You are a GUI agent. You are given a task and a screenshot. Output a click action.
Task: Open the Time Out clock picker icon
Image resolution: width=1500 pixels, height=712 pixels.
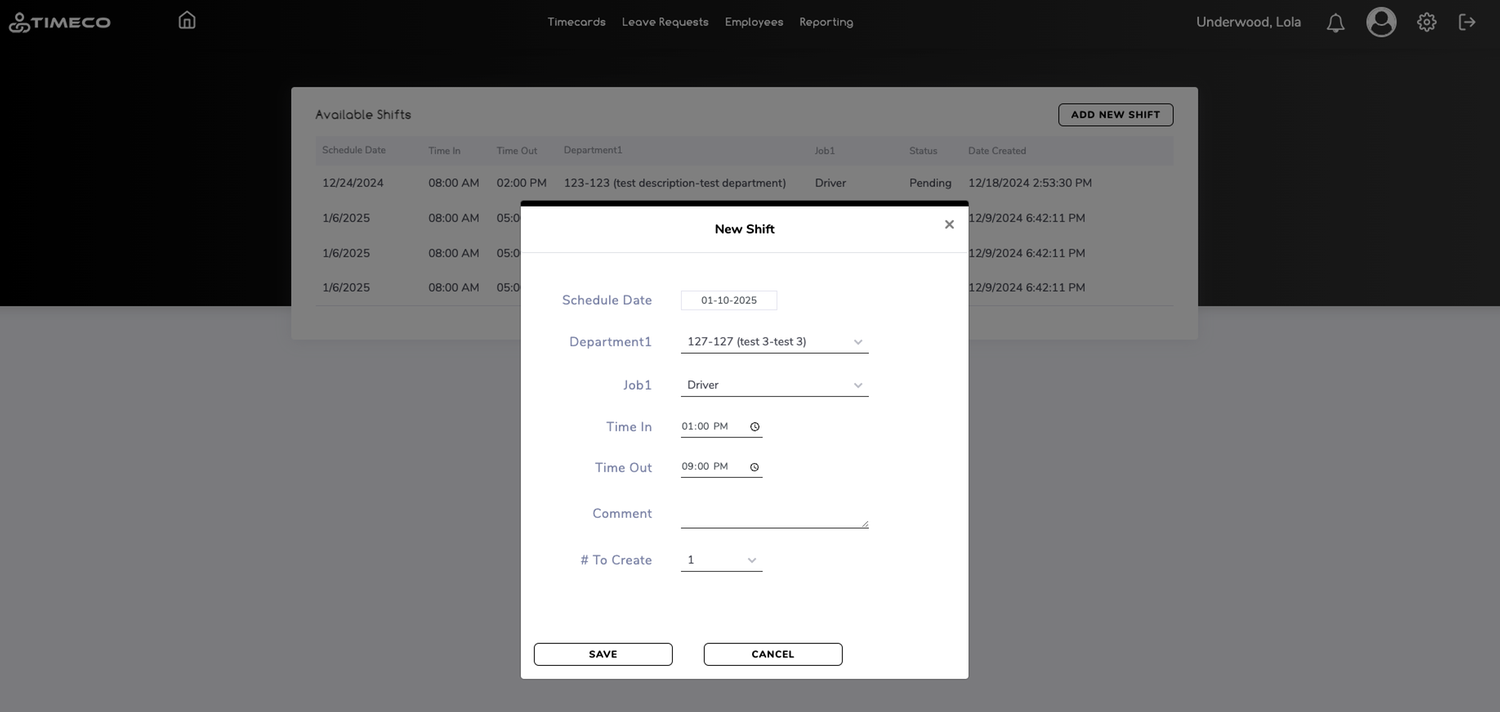tap(755, 467)
